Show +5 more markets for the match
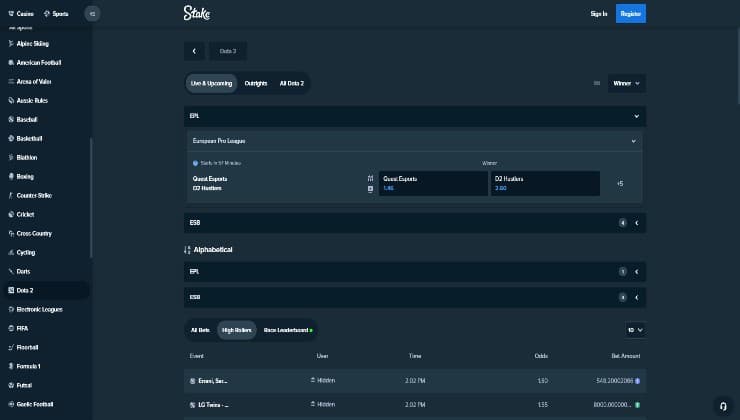The height and width of the screenshot is (420, 740). 620,183
